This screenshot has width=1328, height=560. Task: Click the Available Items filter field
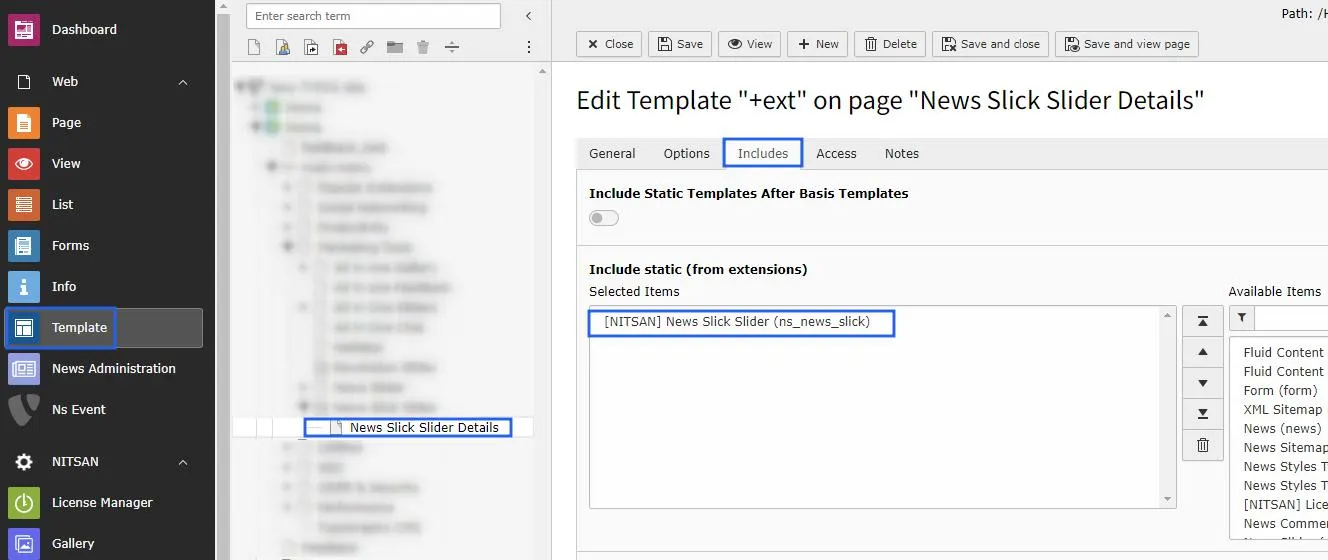point(1291,318)
